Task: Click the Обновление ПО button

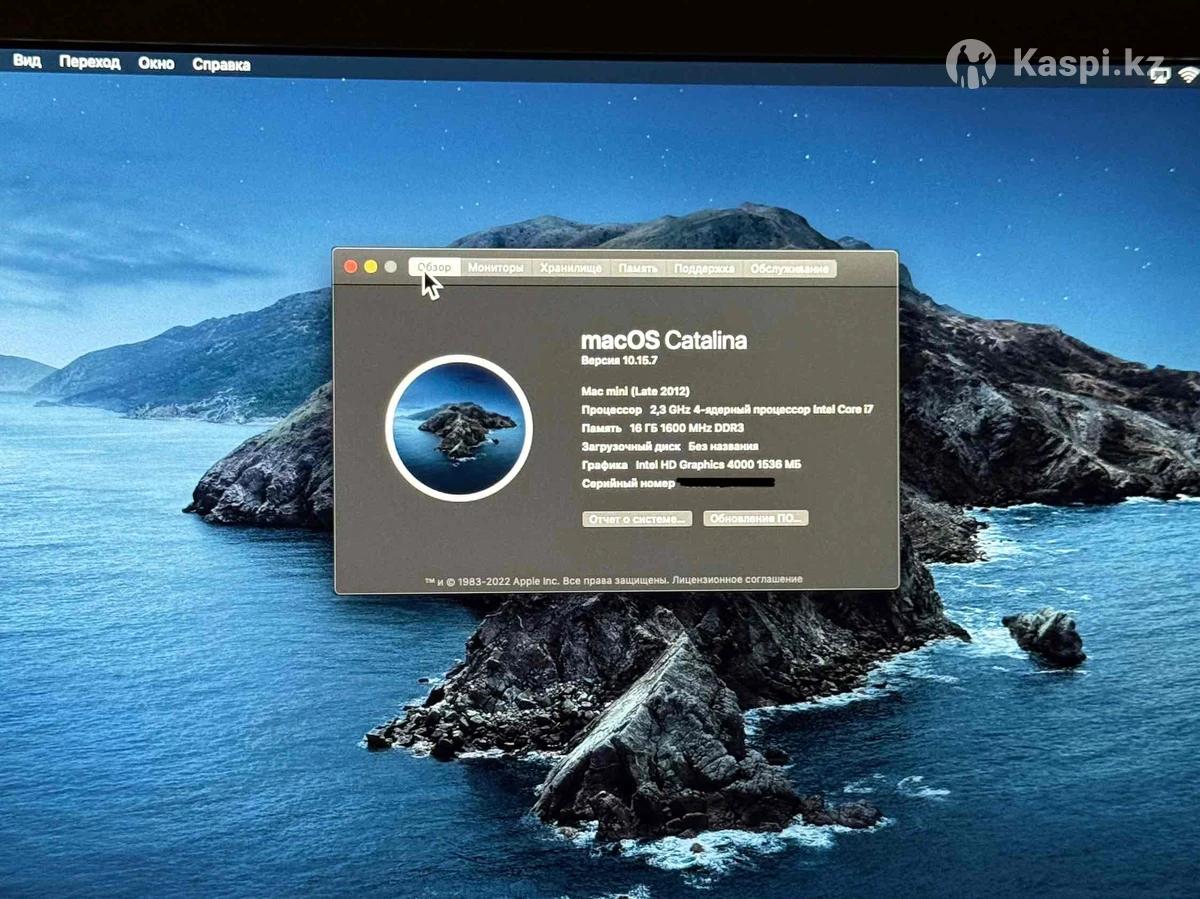Action: (x=755, y=519)
